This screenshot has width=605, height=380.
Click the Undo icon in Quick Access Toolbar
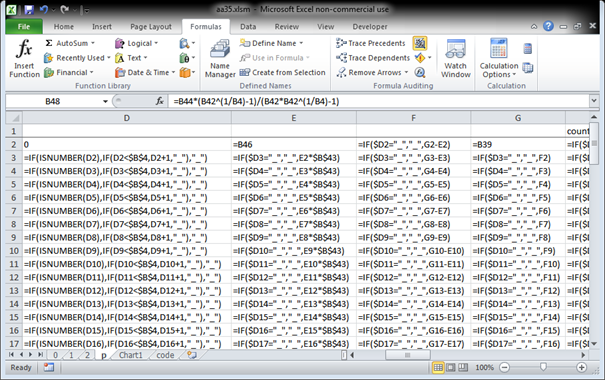tap(44, 10)
